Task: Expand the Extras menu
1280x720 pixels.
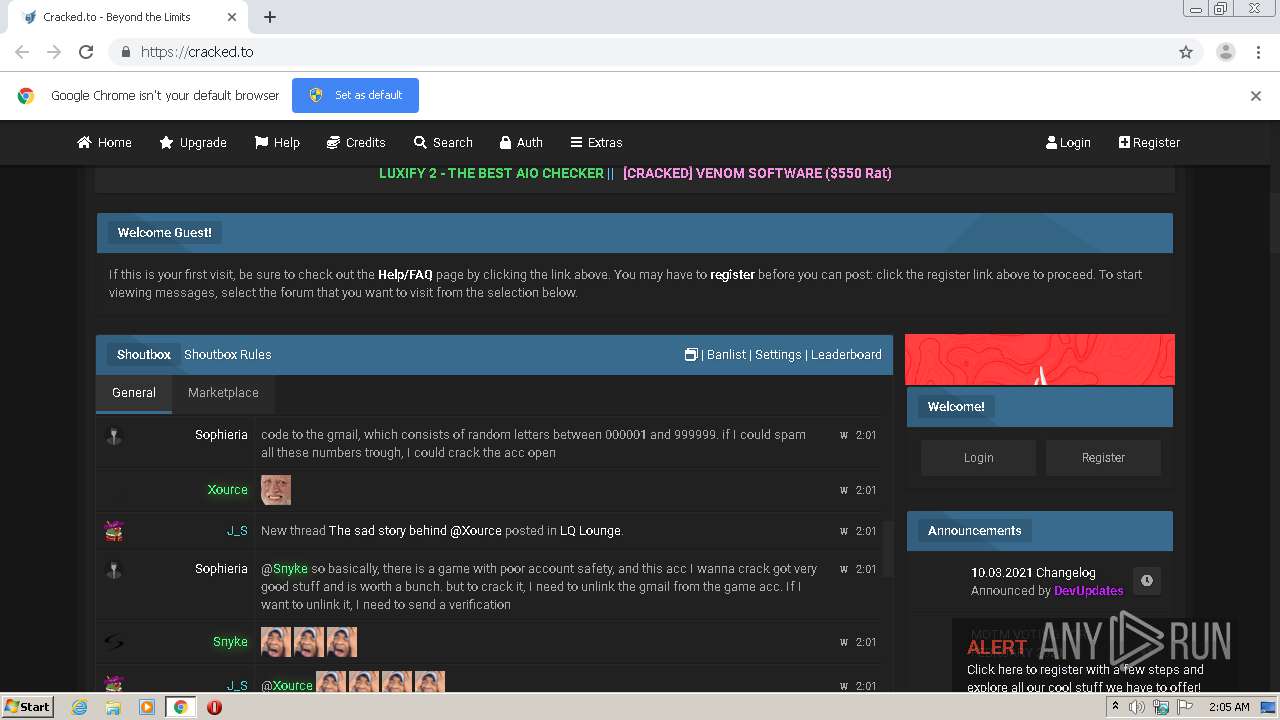Action: (596, 142)
